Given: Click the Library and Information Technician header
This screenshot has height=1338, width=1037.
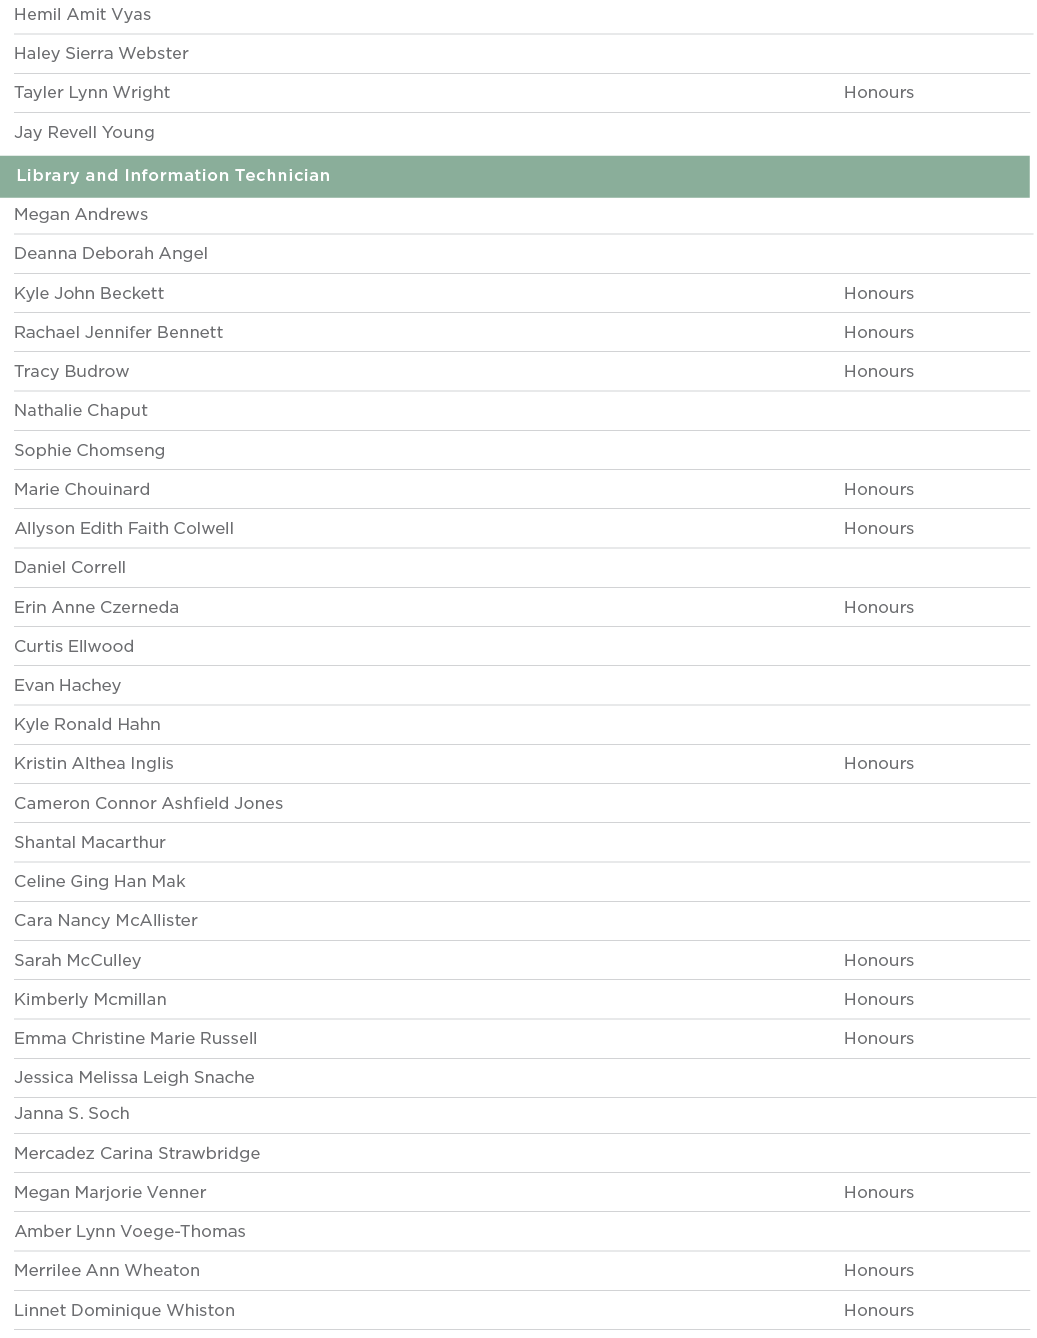Looking at the screenshot, I should (173, 176).
